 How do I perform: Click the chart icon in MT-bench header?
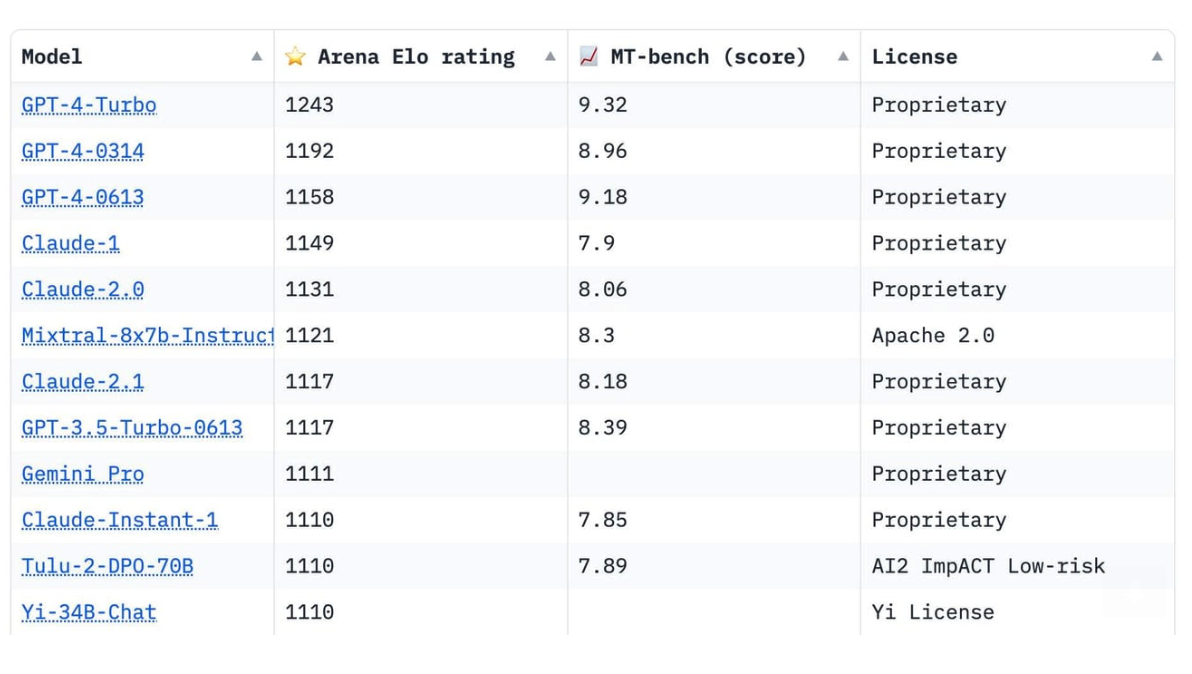point(588,56)
